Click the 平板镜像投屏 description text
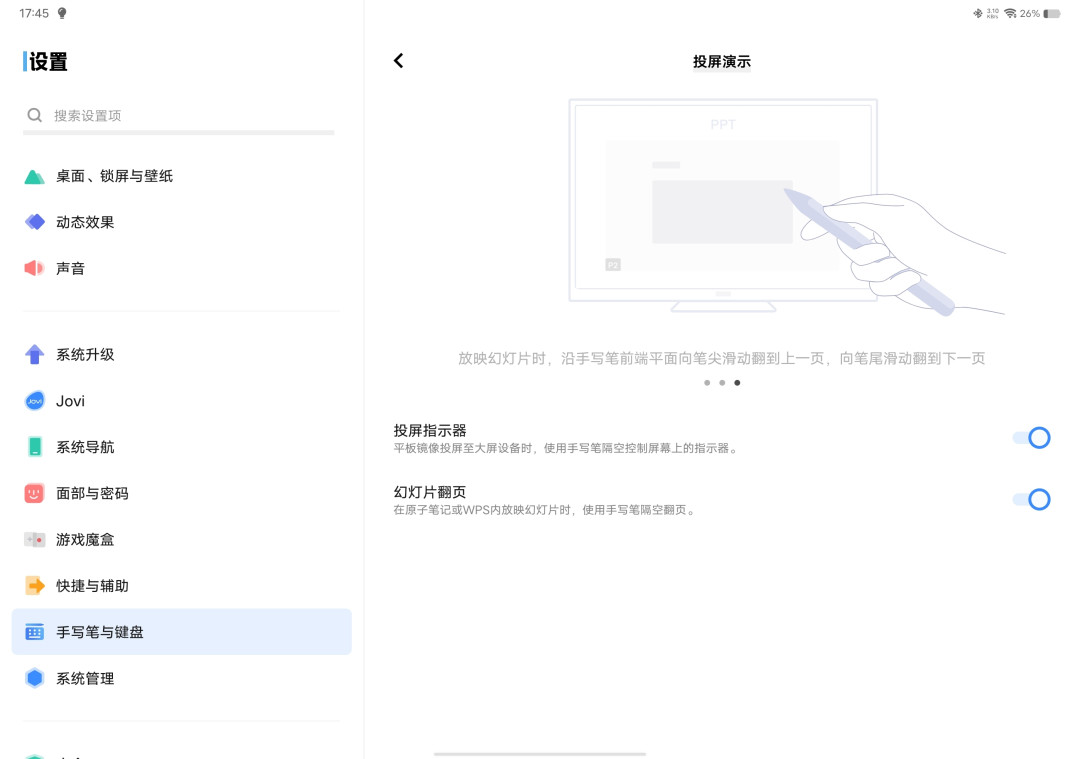 coord(566,448)
